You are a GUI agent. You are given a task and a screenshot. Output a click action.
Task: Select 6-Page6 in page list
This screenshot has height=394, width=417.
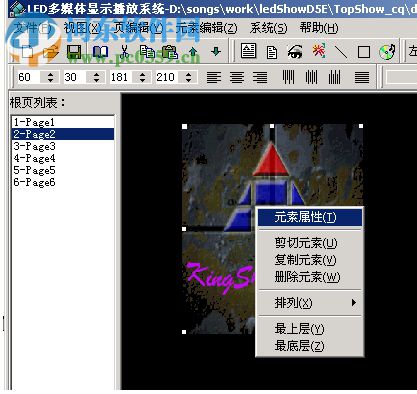pyautogui.click(x=63, y=182)
